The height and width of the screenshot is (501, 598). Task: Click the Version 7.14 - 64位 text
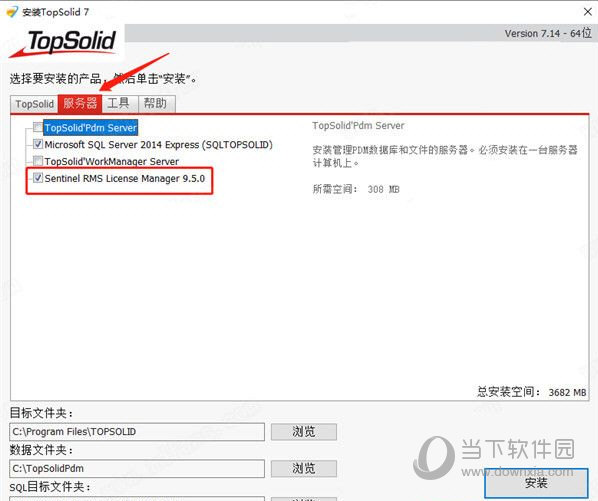548,34
